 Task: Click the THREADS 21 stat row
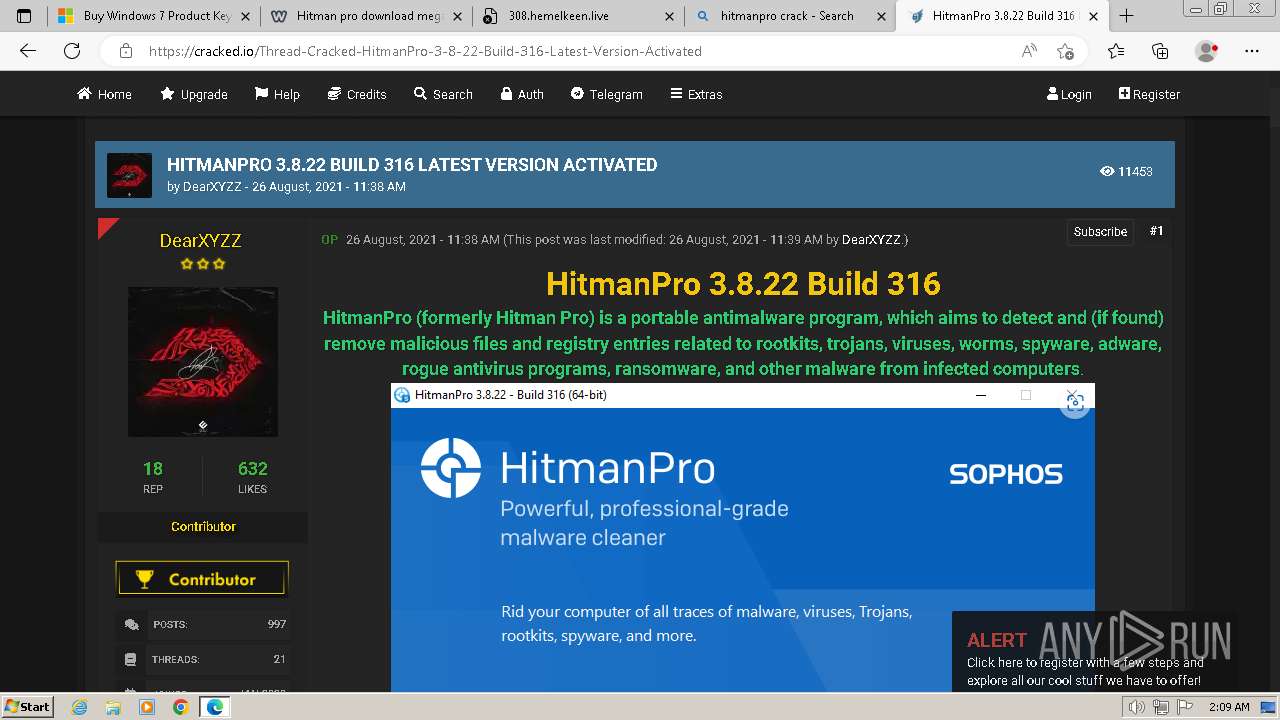[203, 660]
